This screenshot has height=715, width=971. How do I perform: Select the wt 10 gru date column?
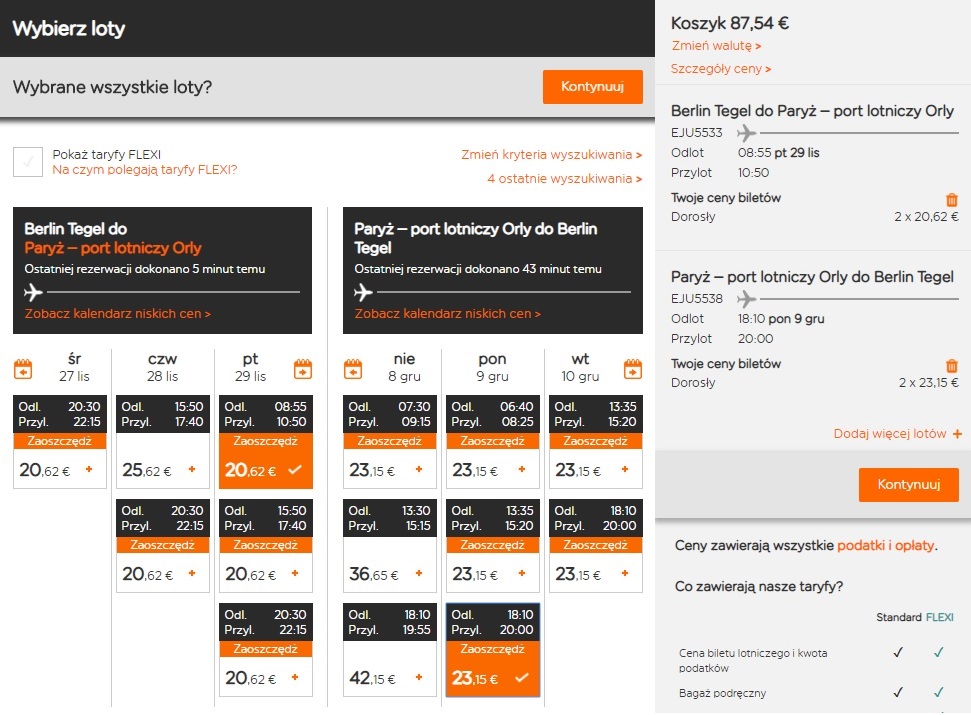(580, 367)
